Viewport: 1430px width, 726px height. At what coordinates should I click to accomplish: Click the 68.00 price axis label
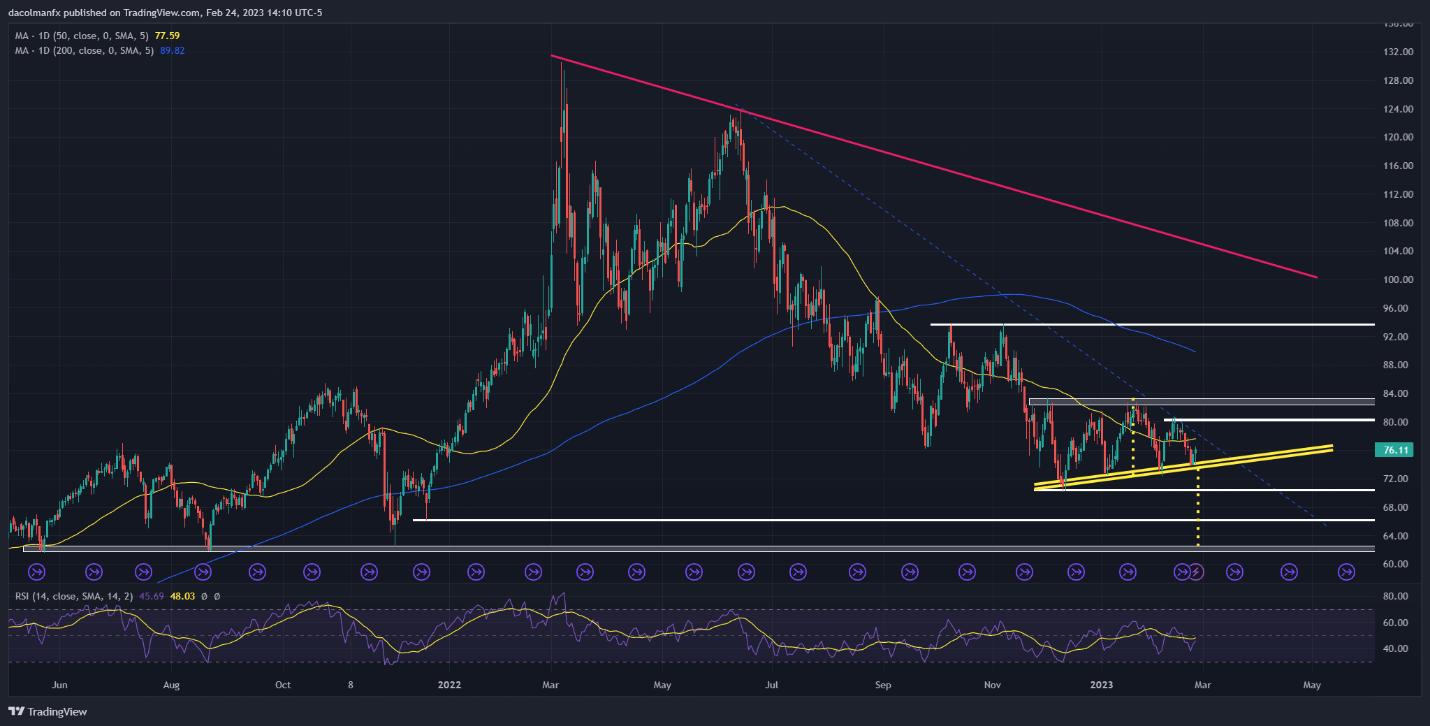[1398, 508]
